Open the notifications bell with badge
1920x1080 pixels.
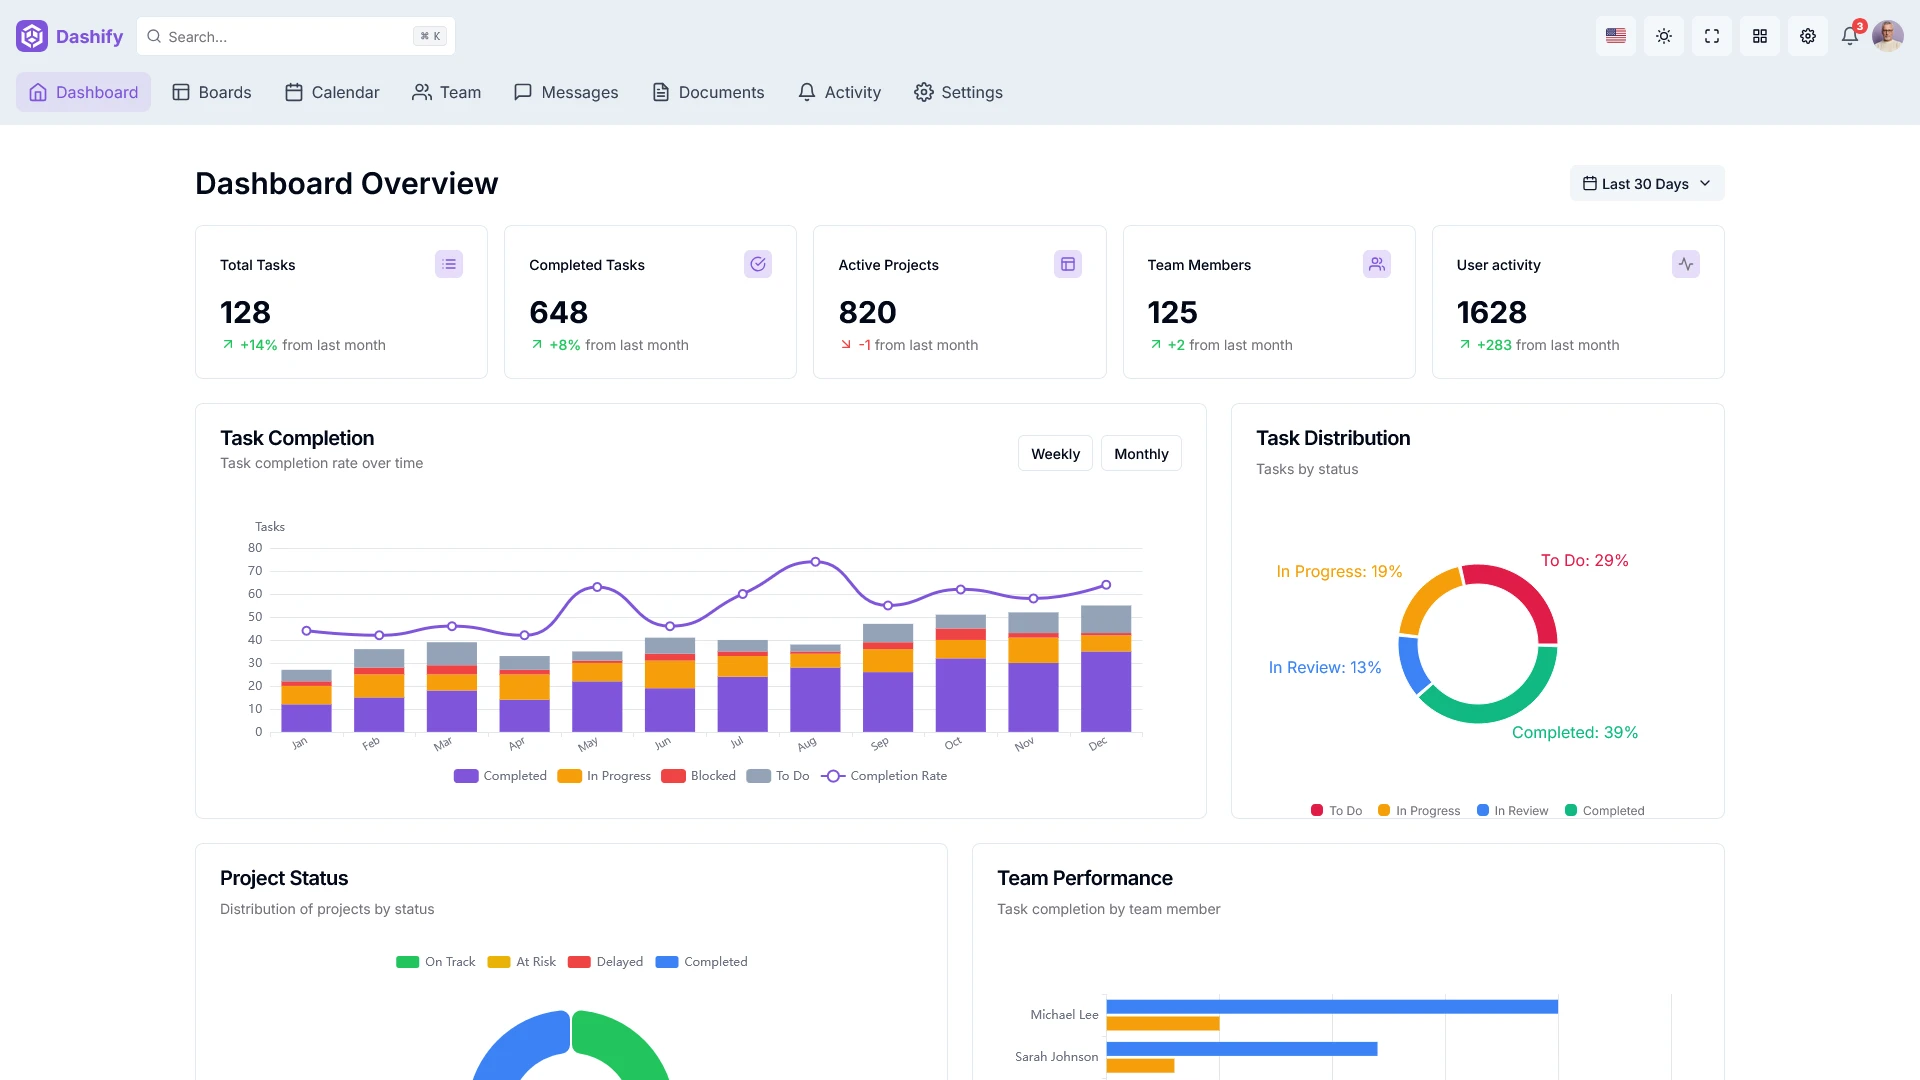tap(1851, 35)
